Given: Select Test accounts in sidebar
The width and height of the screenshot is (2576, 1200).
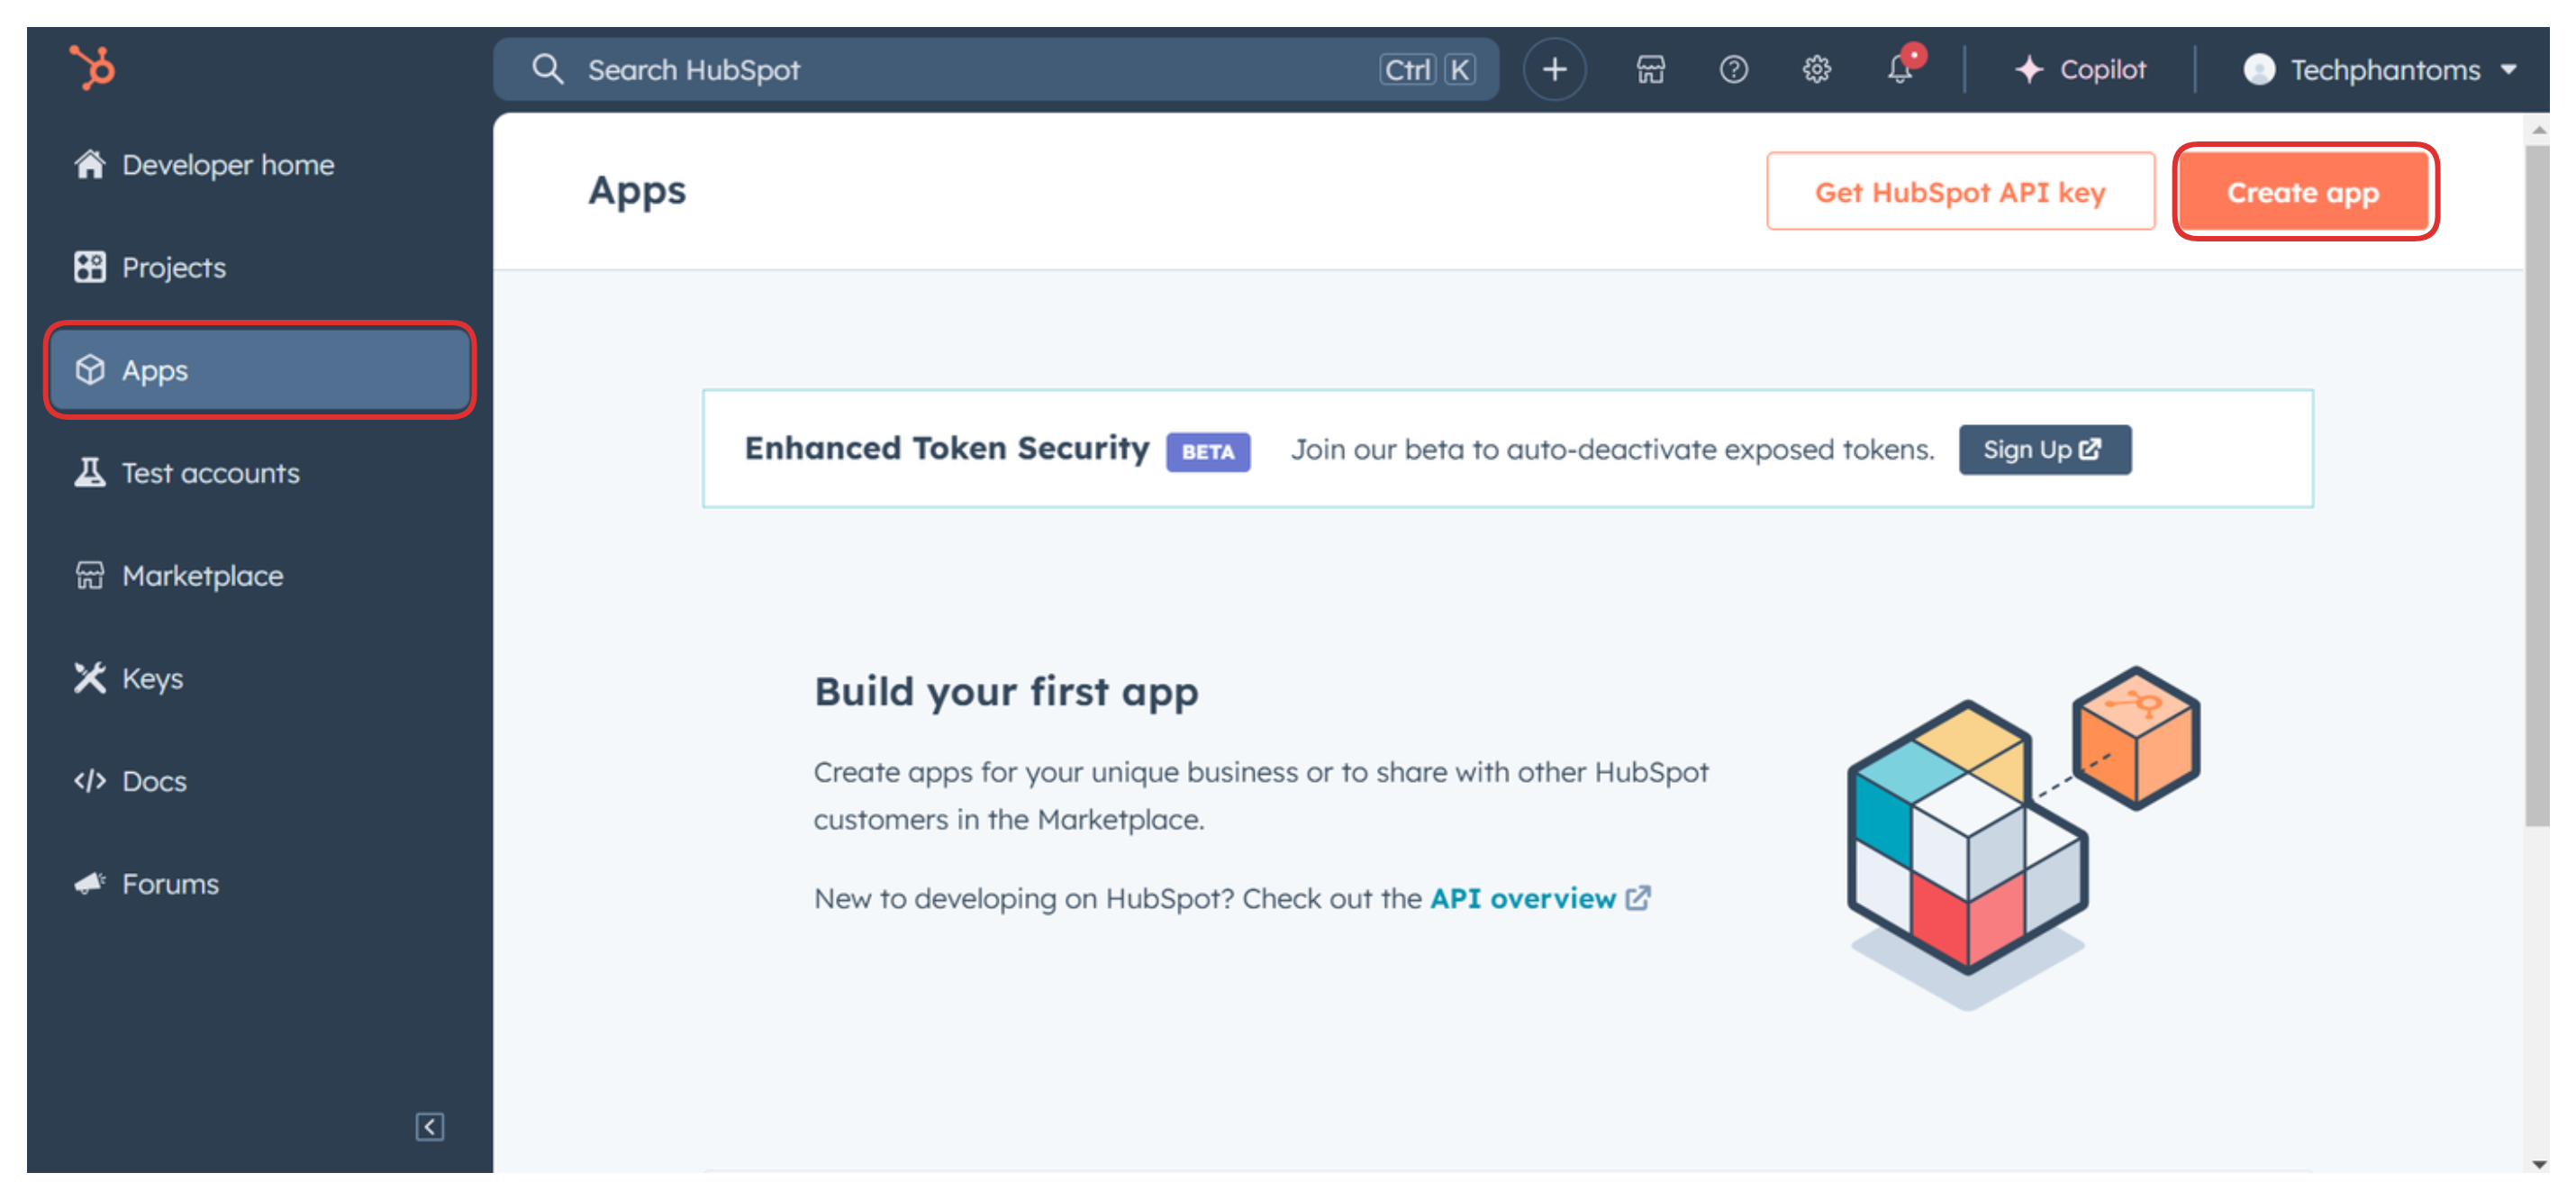Looking at the screenshot, I should click(210, 473).
